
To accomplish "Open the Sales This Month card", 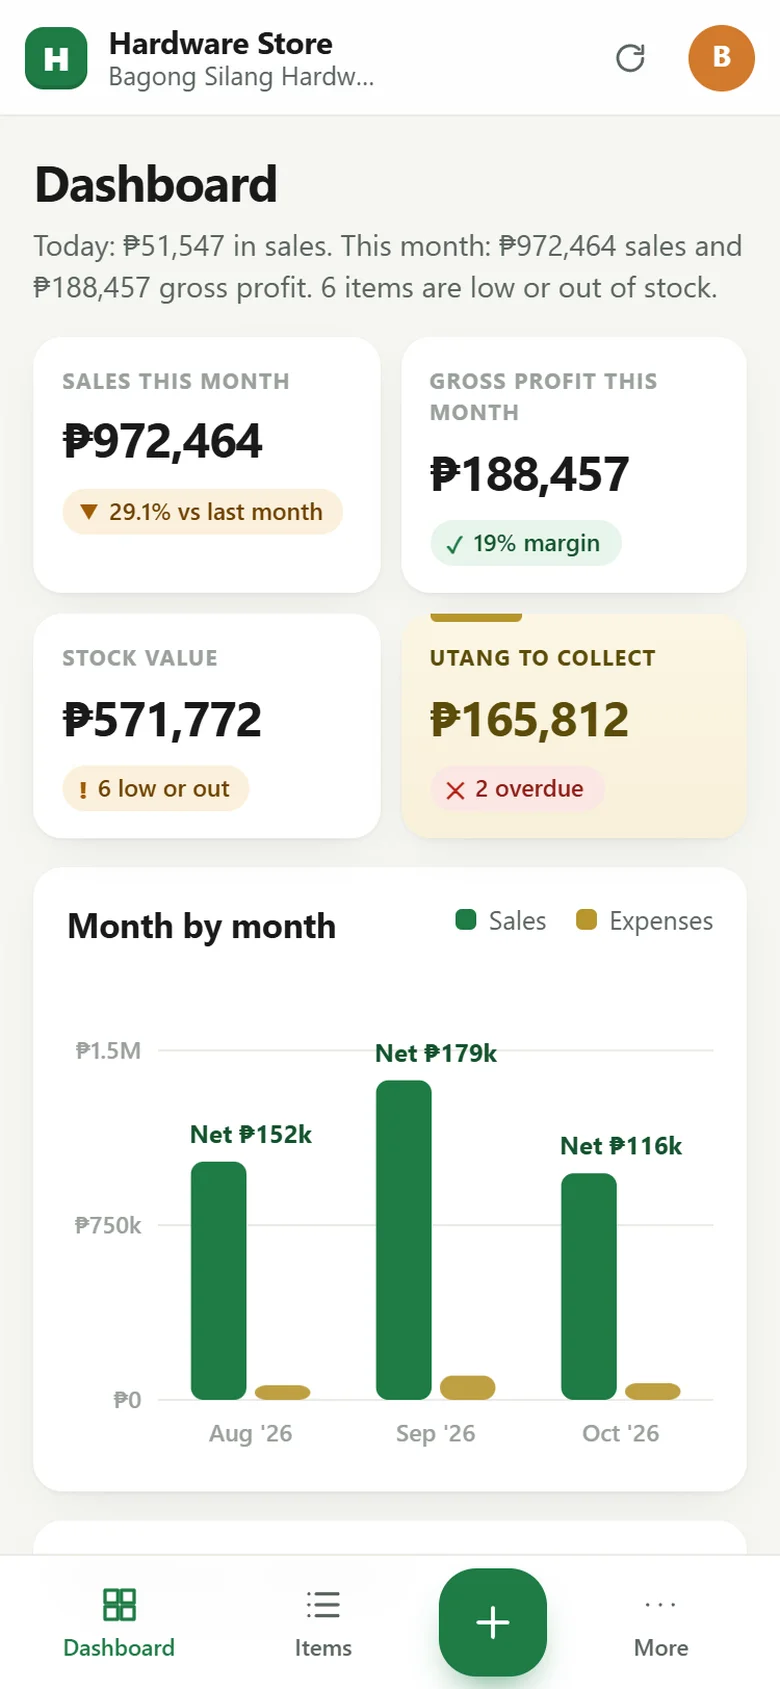I will tap(207, 465).
